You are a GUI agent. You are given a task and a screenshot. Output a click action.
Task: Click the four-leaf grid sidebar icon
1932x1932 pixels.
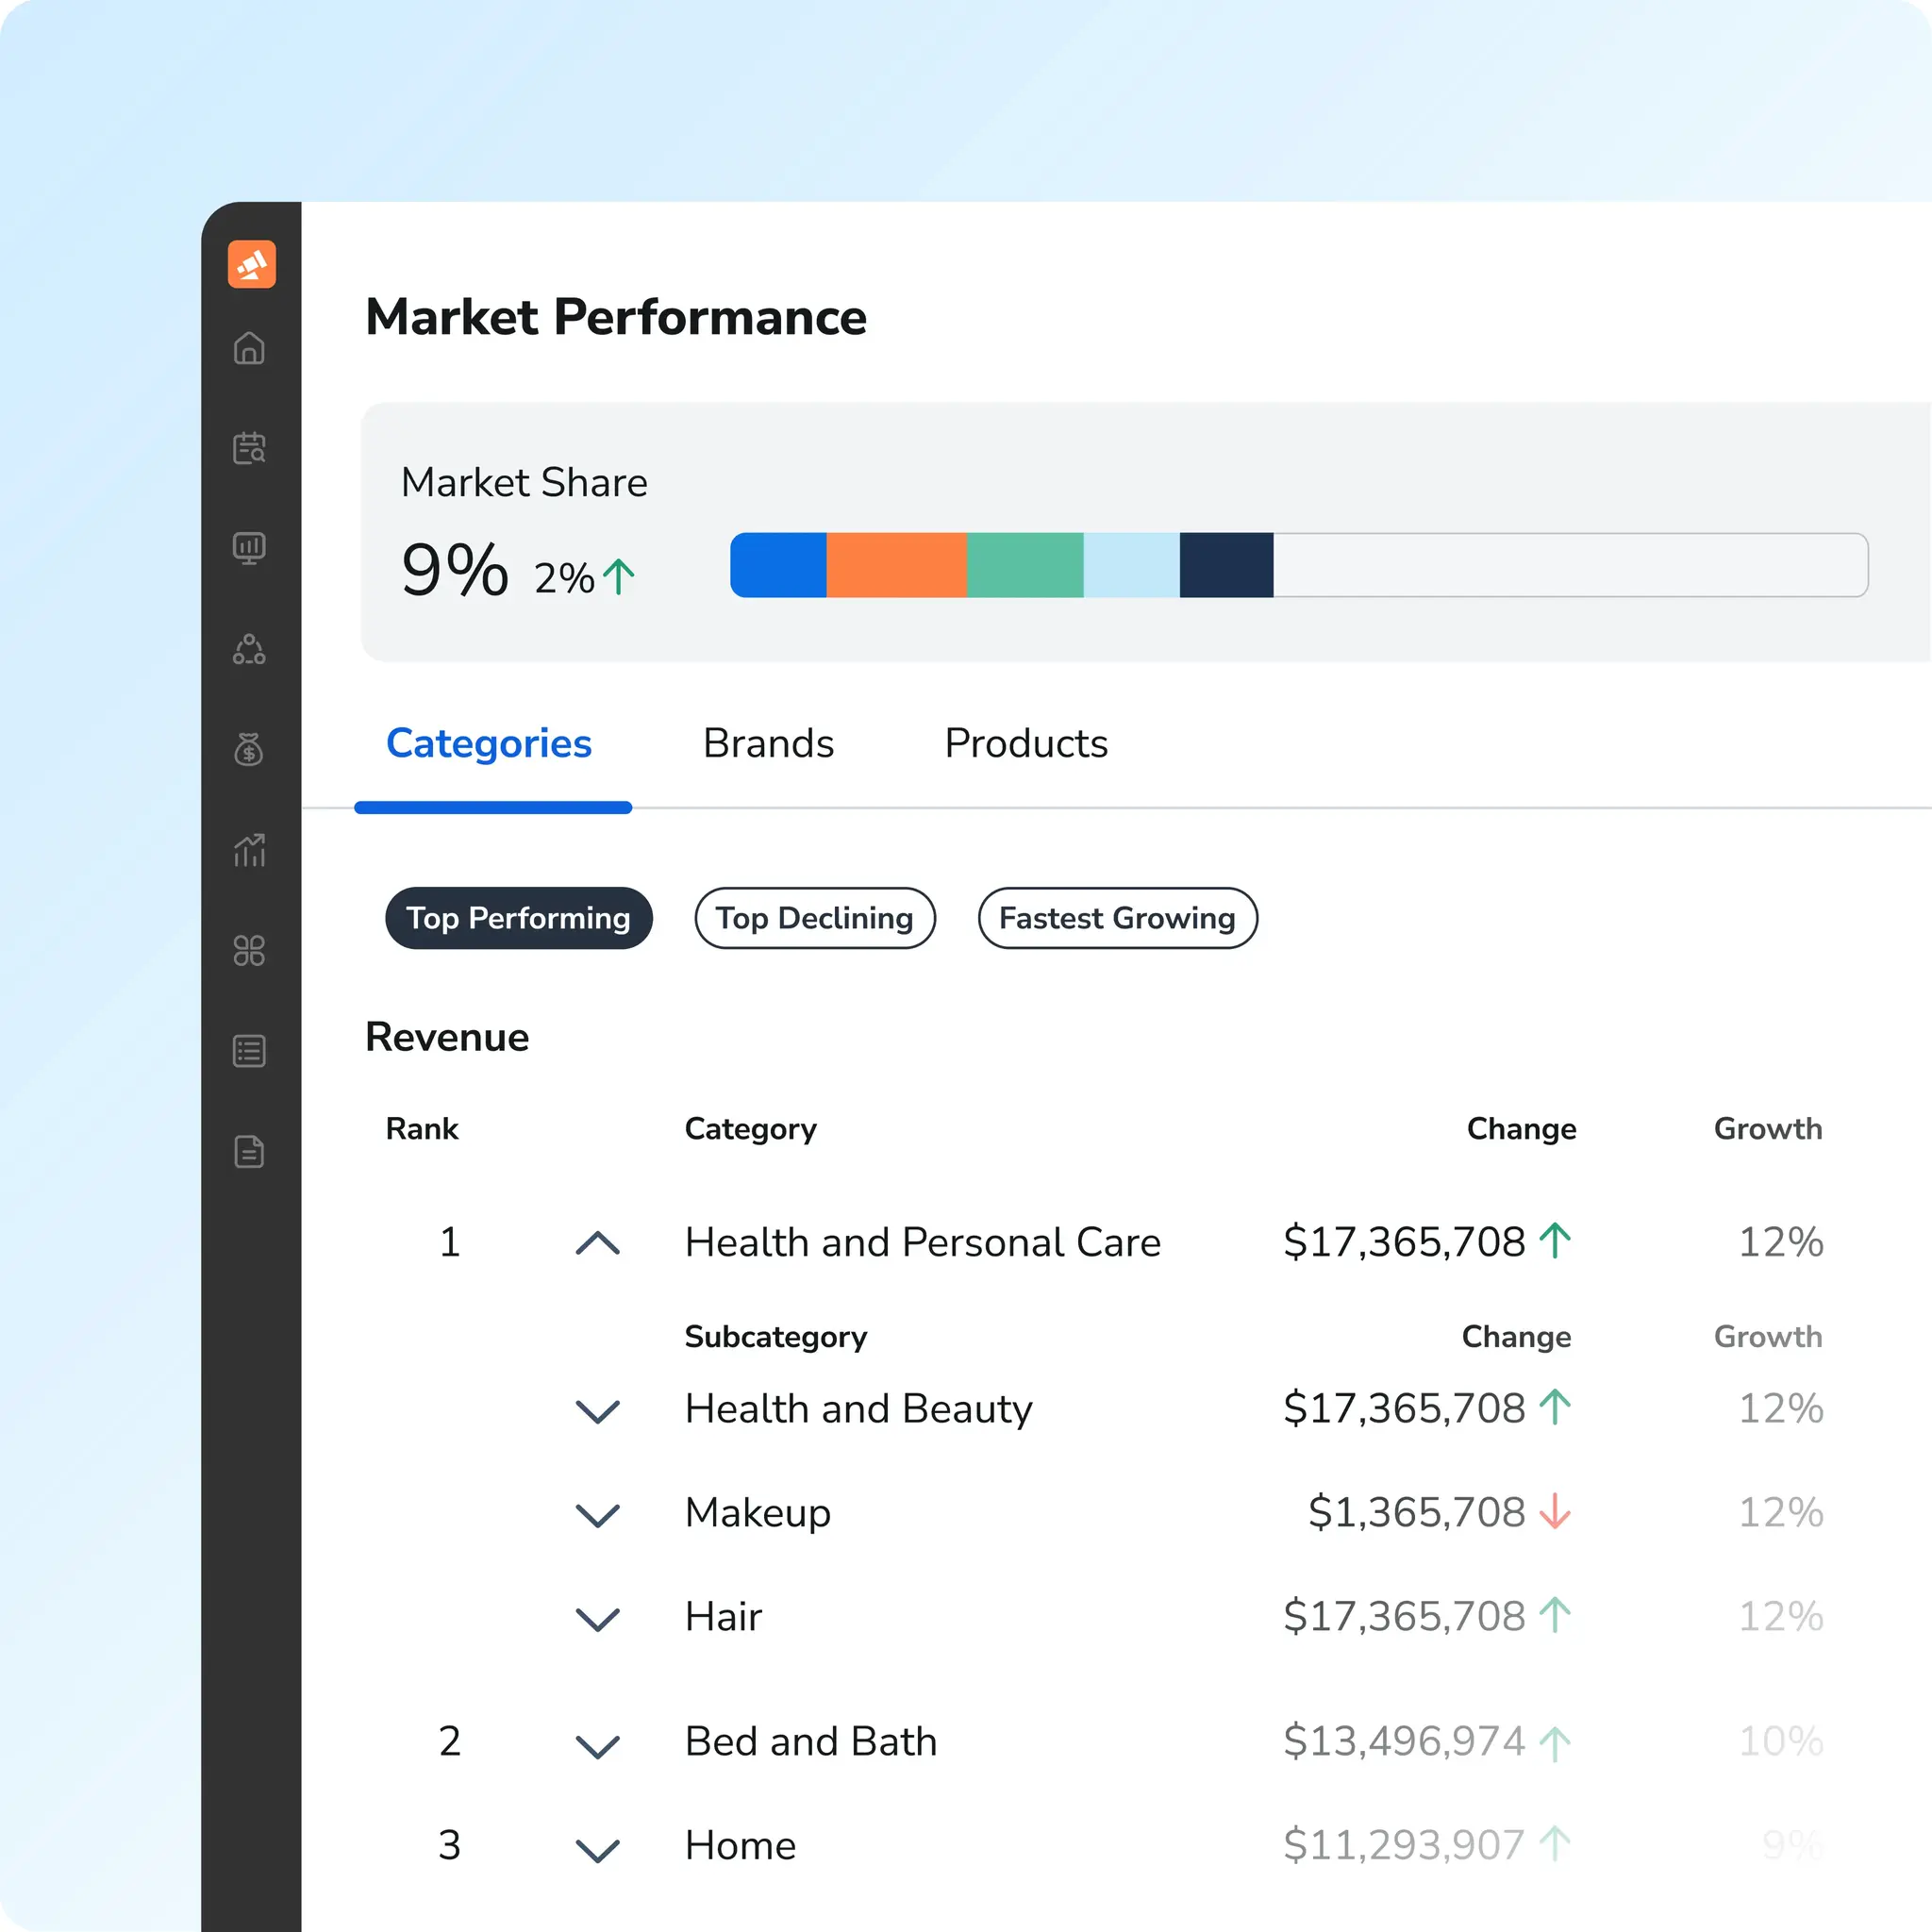[x=249, y=950]
